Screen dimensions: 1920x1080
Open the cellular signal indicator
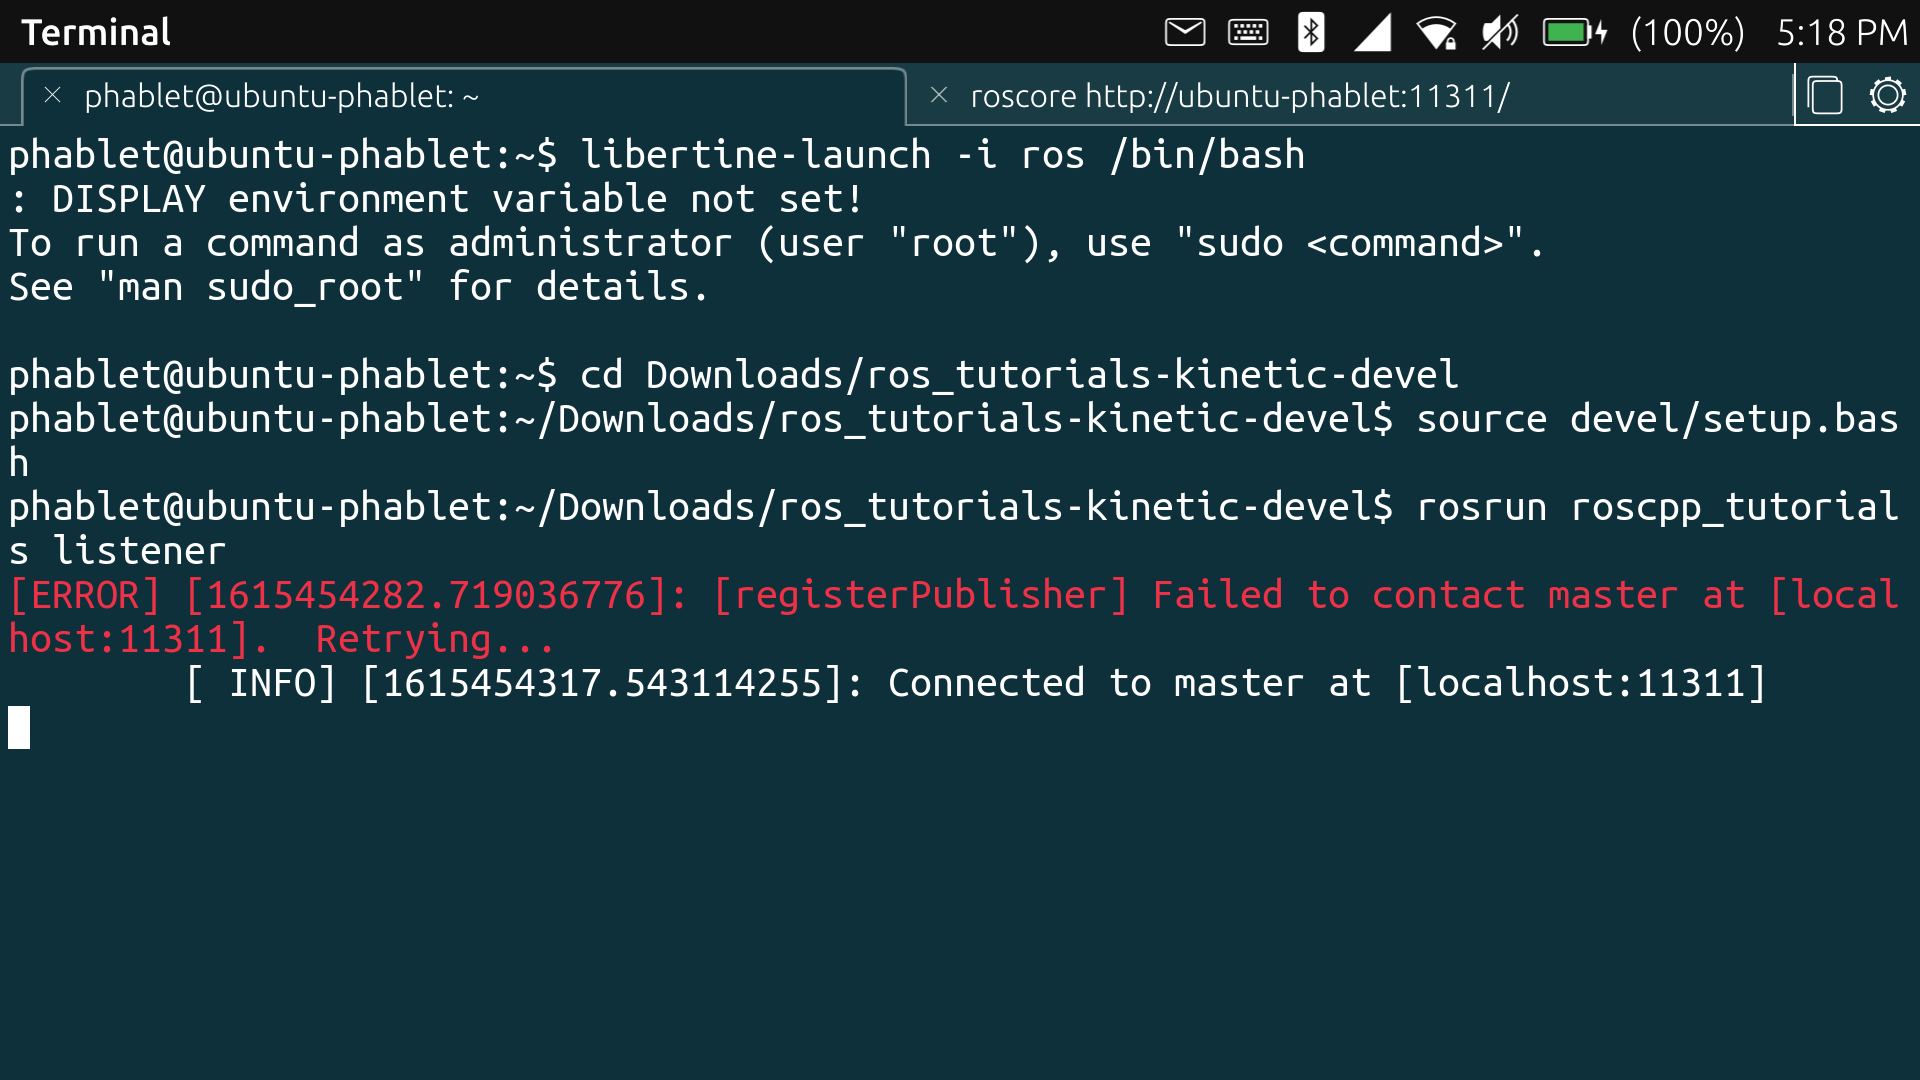pos(1373,31)
